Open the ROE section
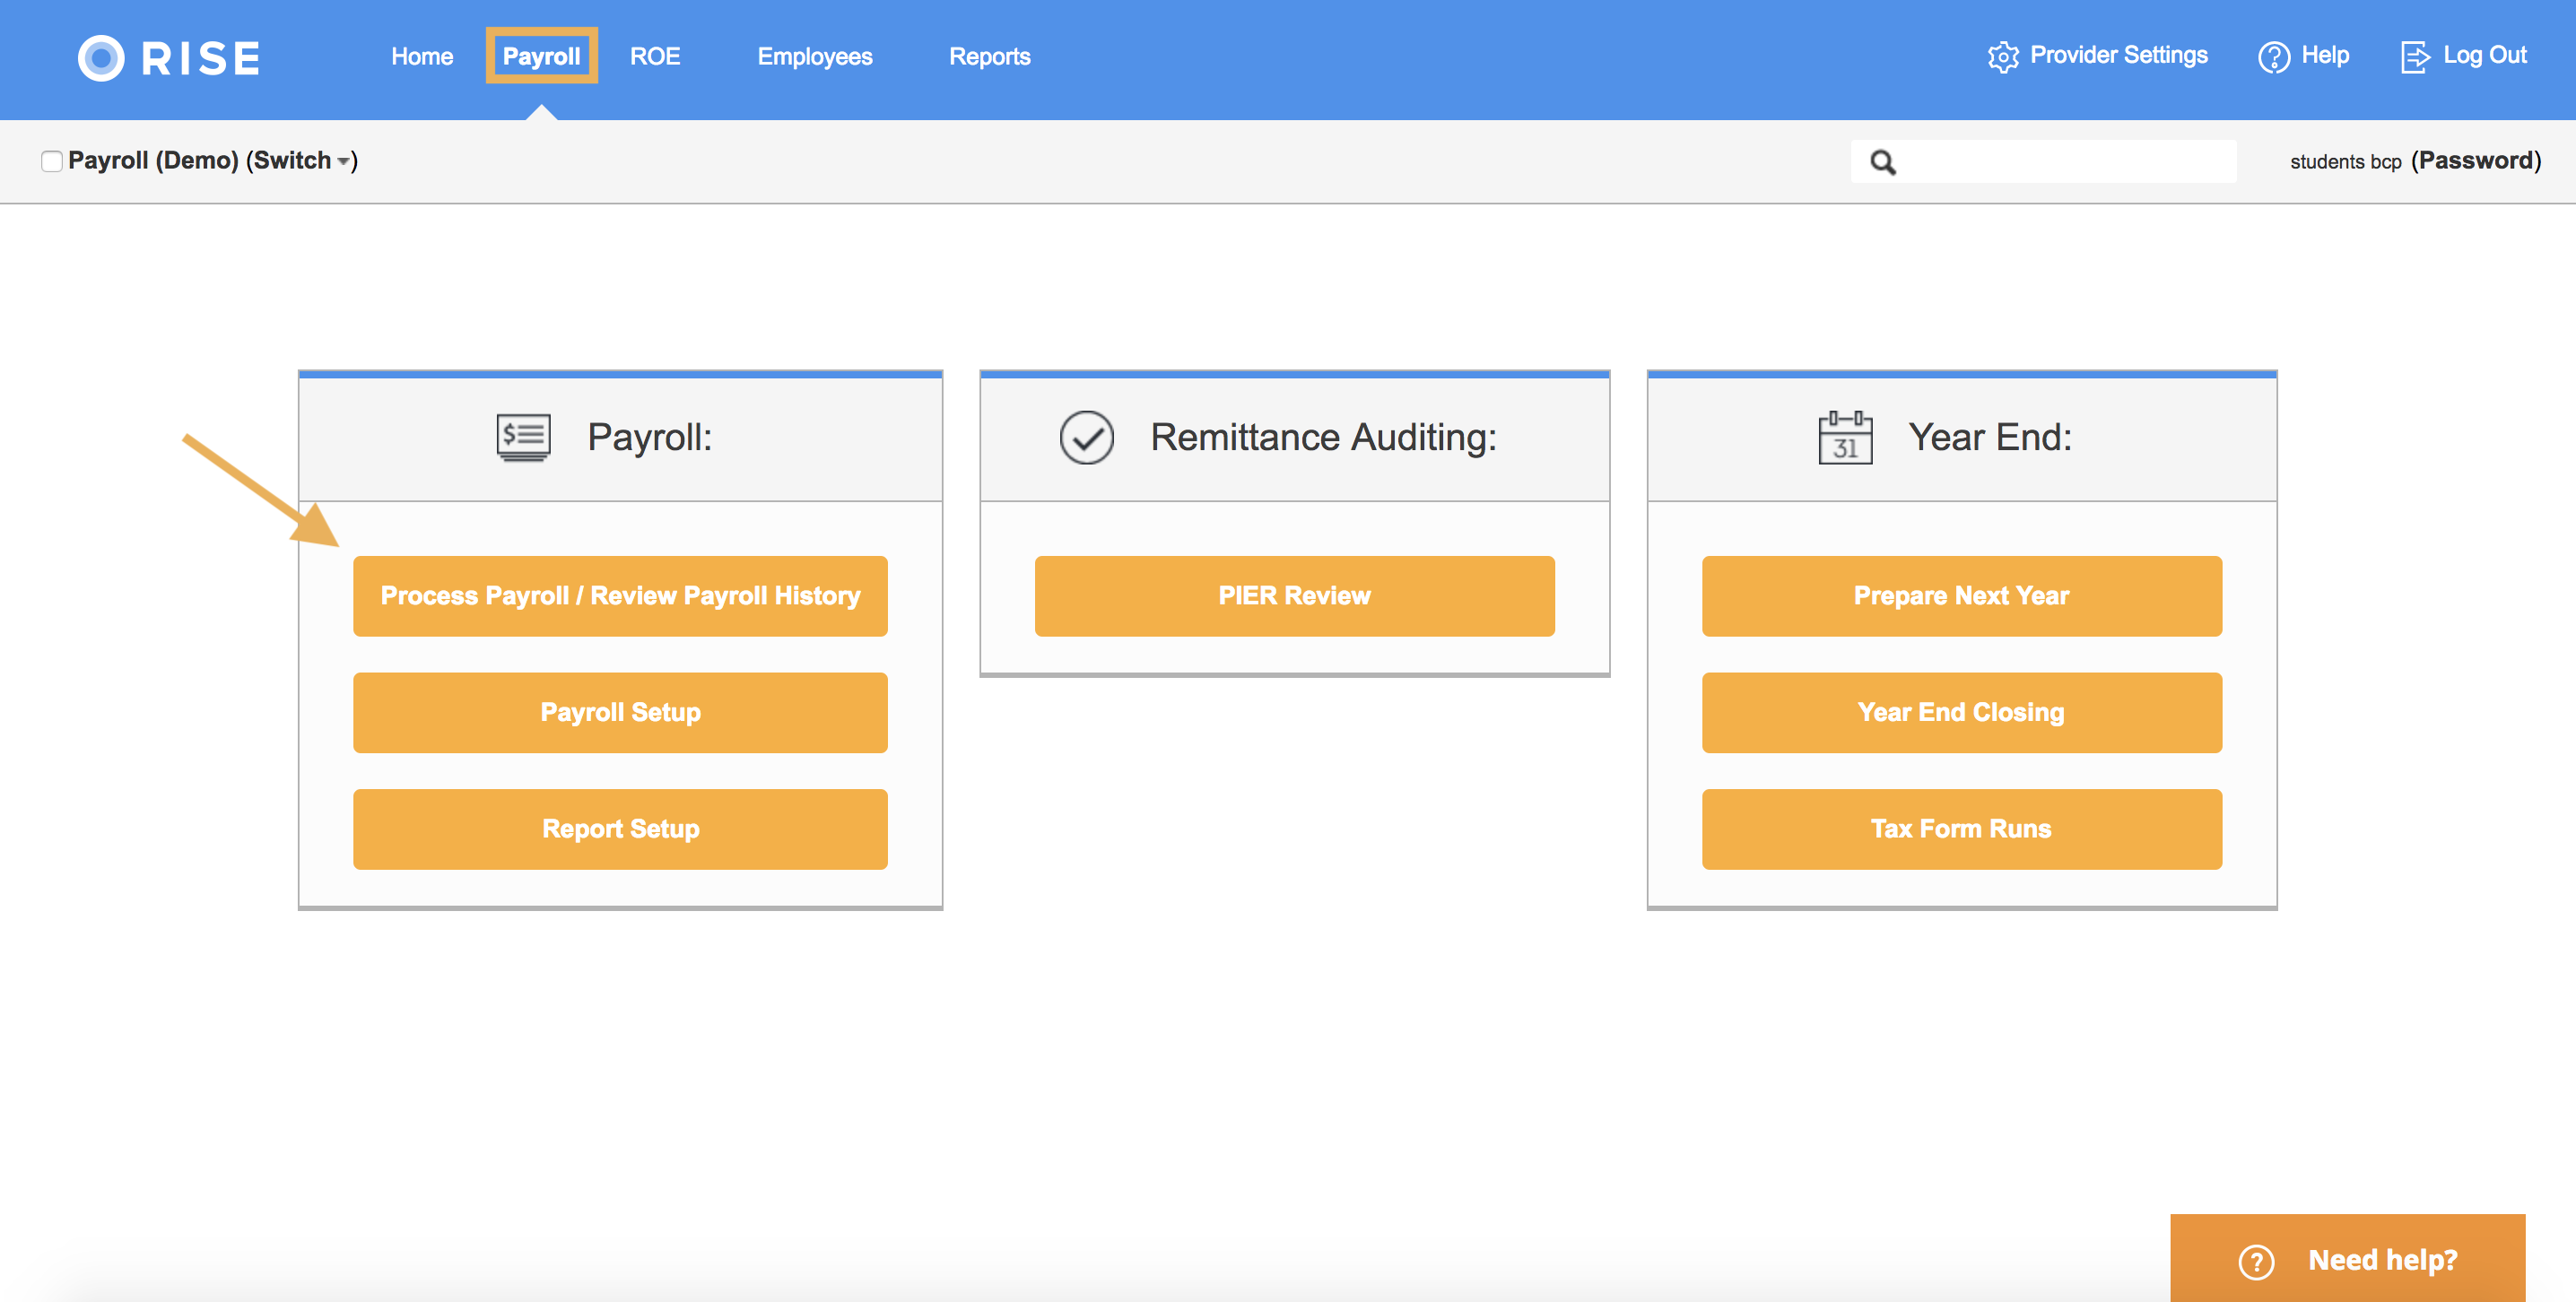Viewport: 2576px width, 1302px height. (x=654, y=56)
